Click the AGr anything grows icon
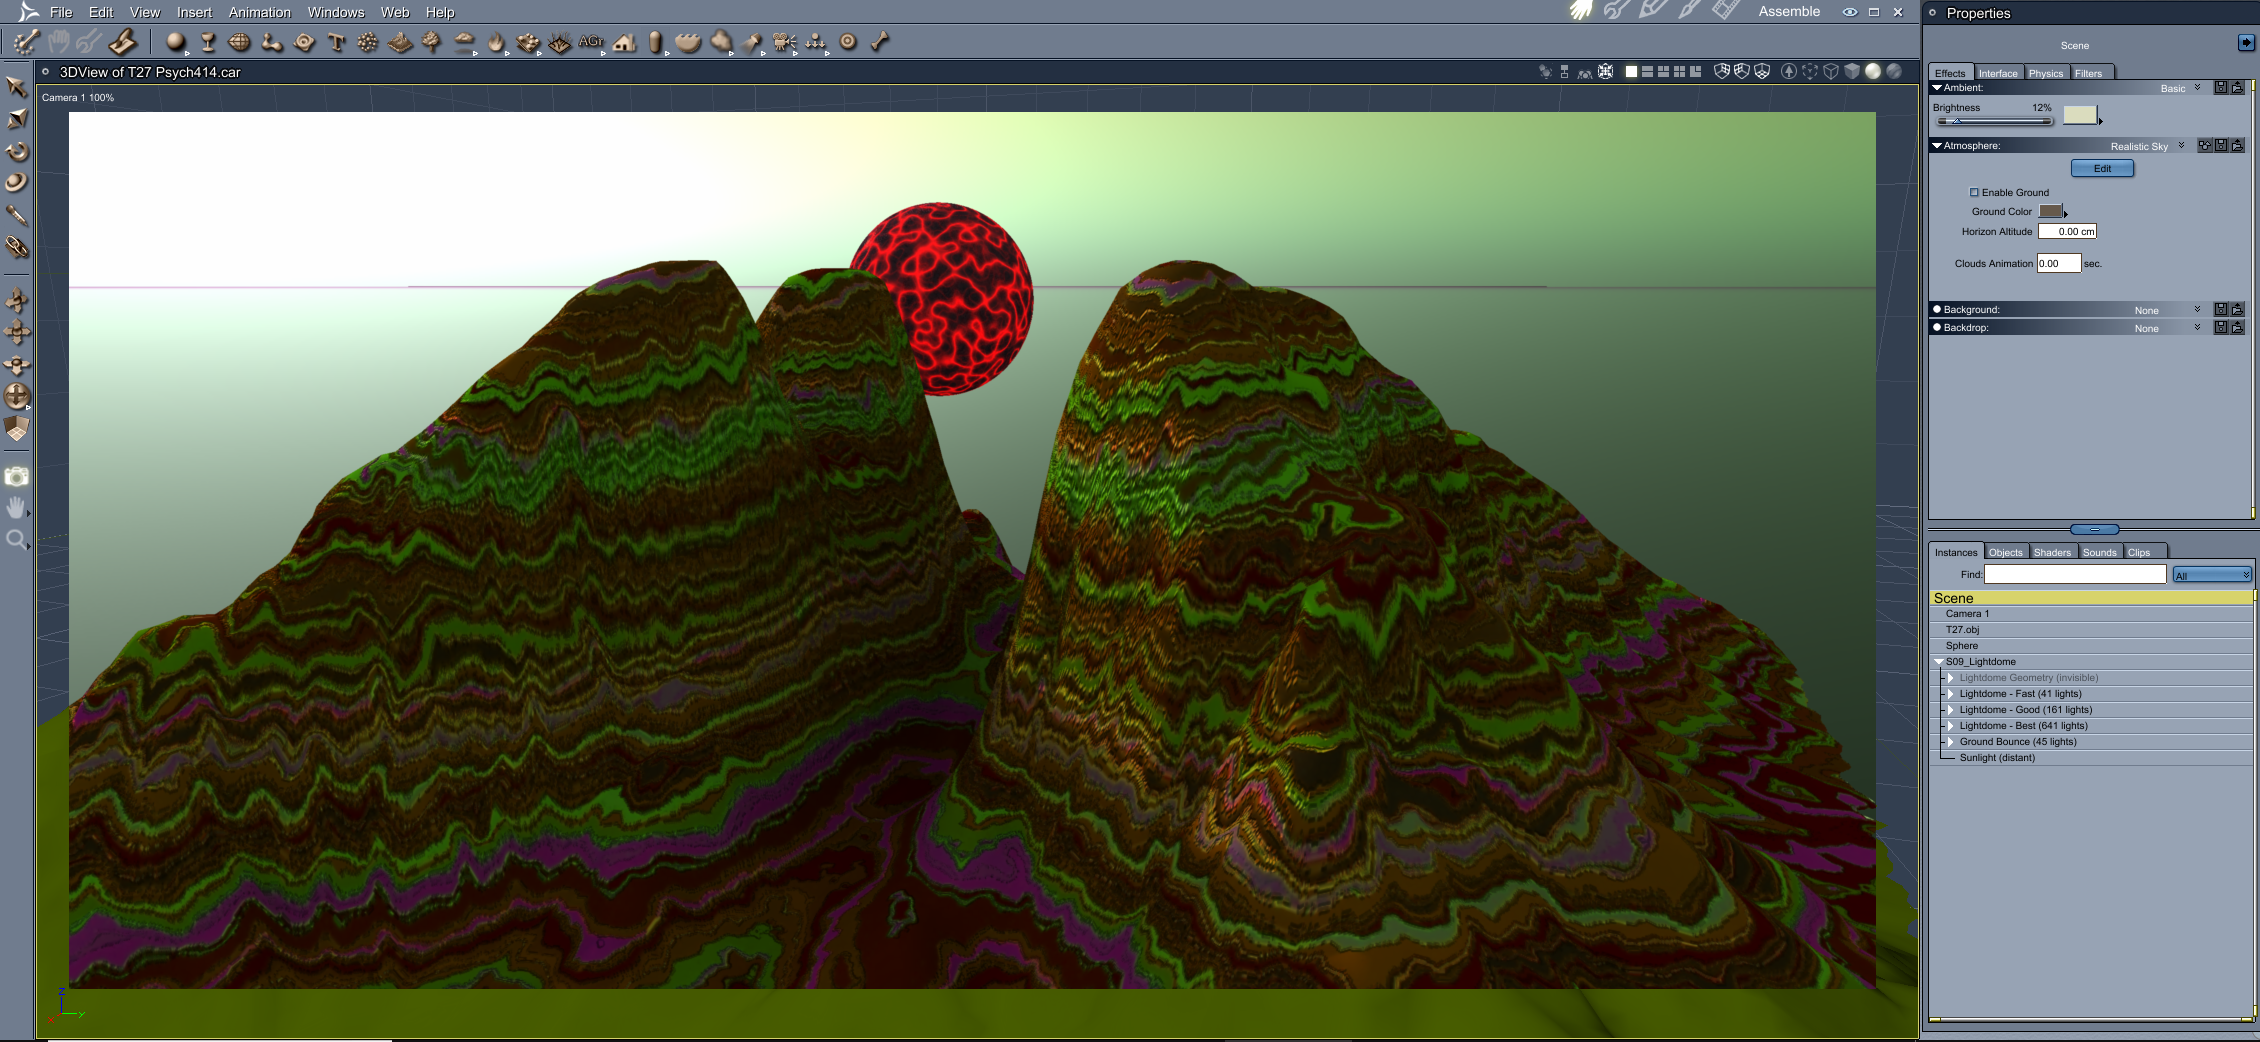 [591, 42]
